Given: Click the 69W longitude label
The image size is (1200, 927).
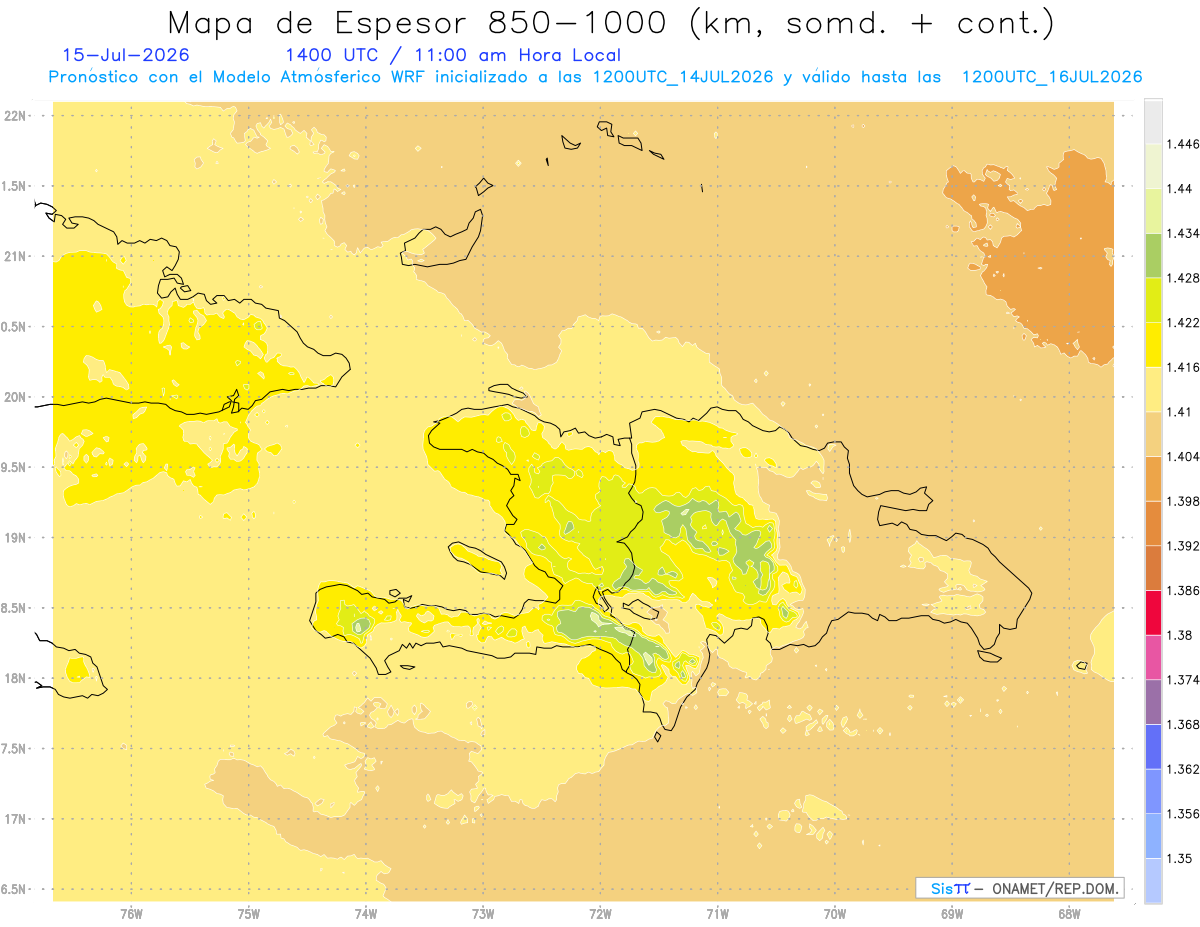Looking at the screenshot, I should pos(952,913).
